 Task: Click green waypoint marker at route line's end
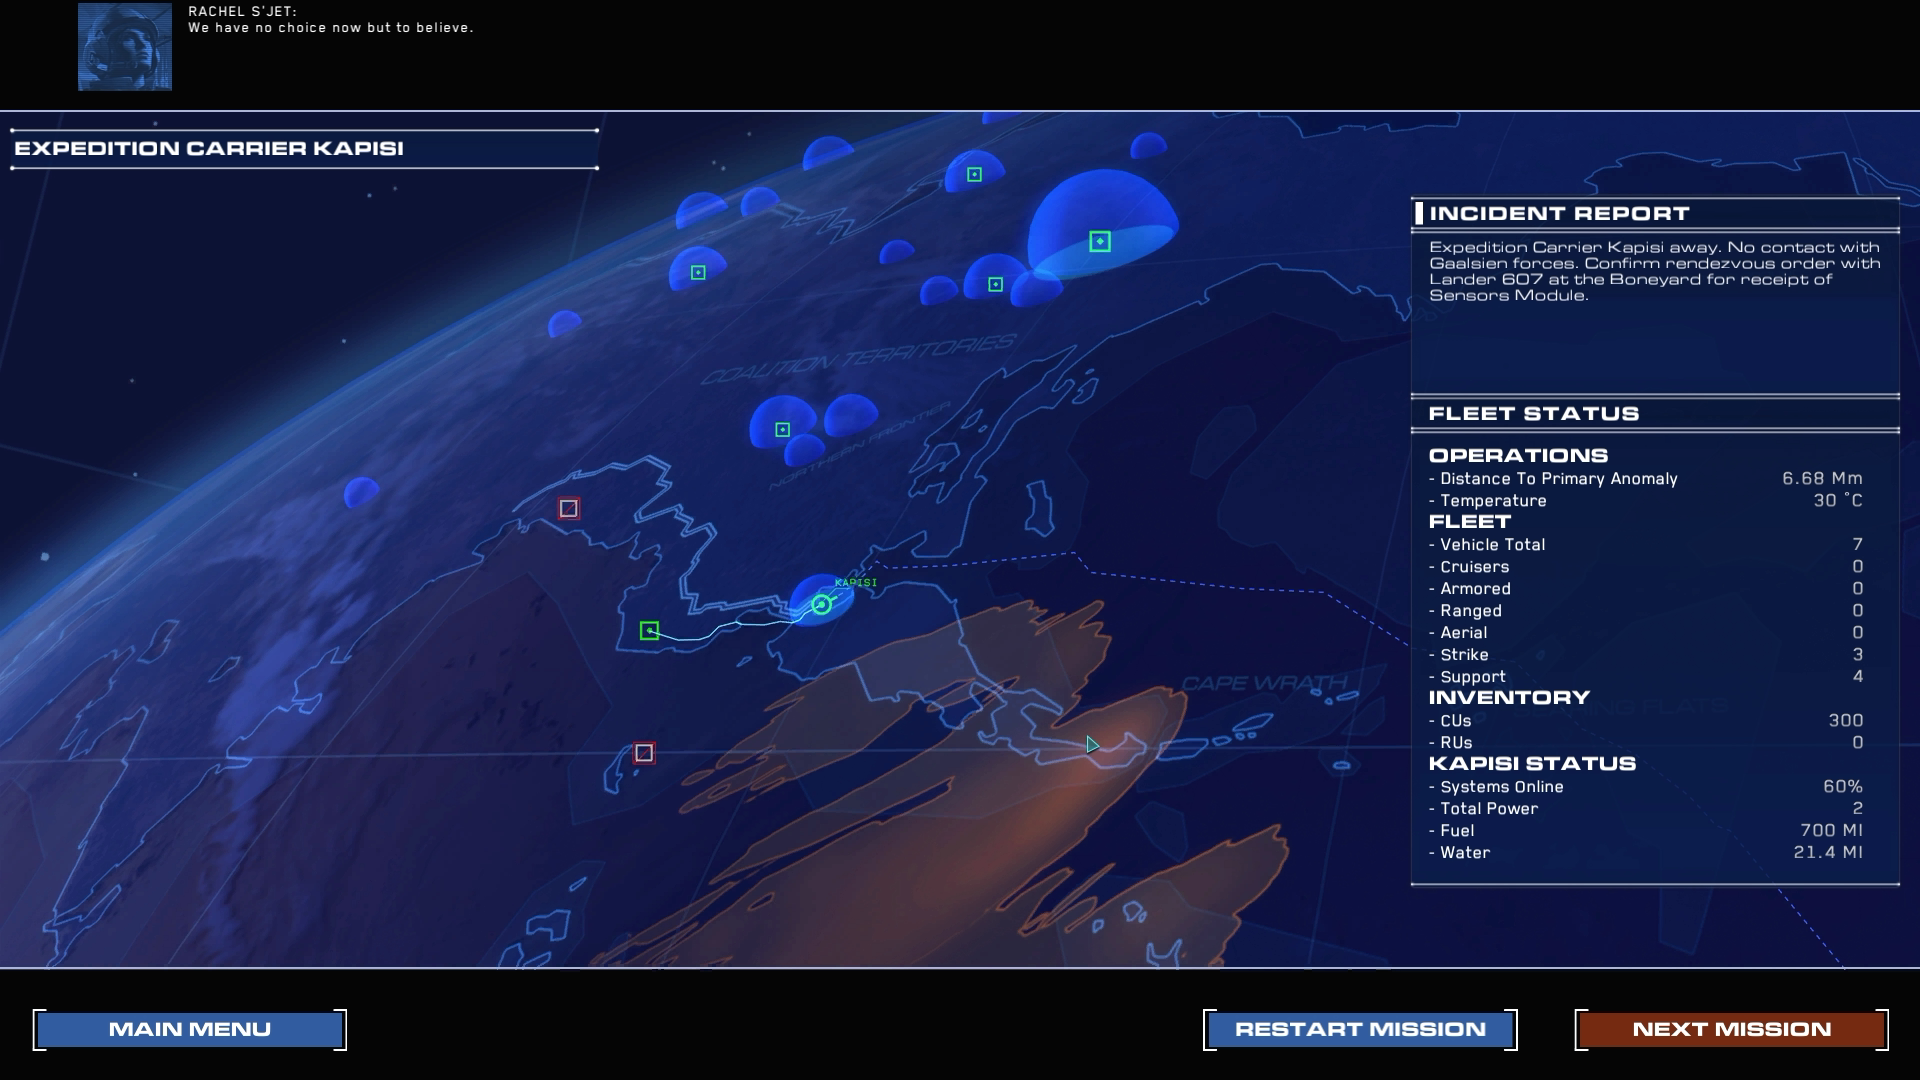[649, 630]
